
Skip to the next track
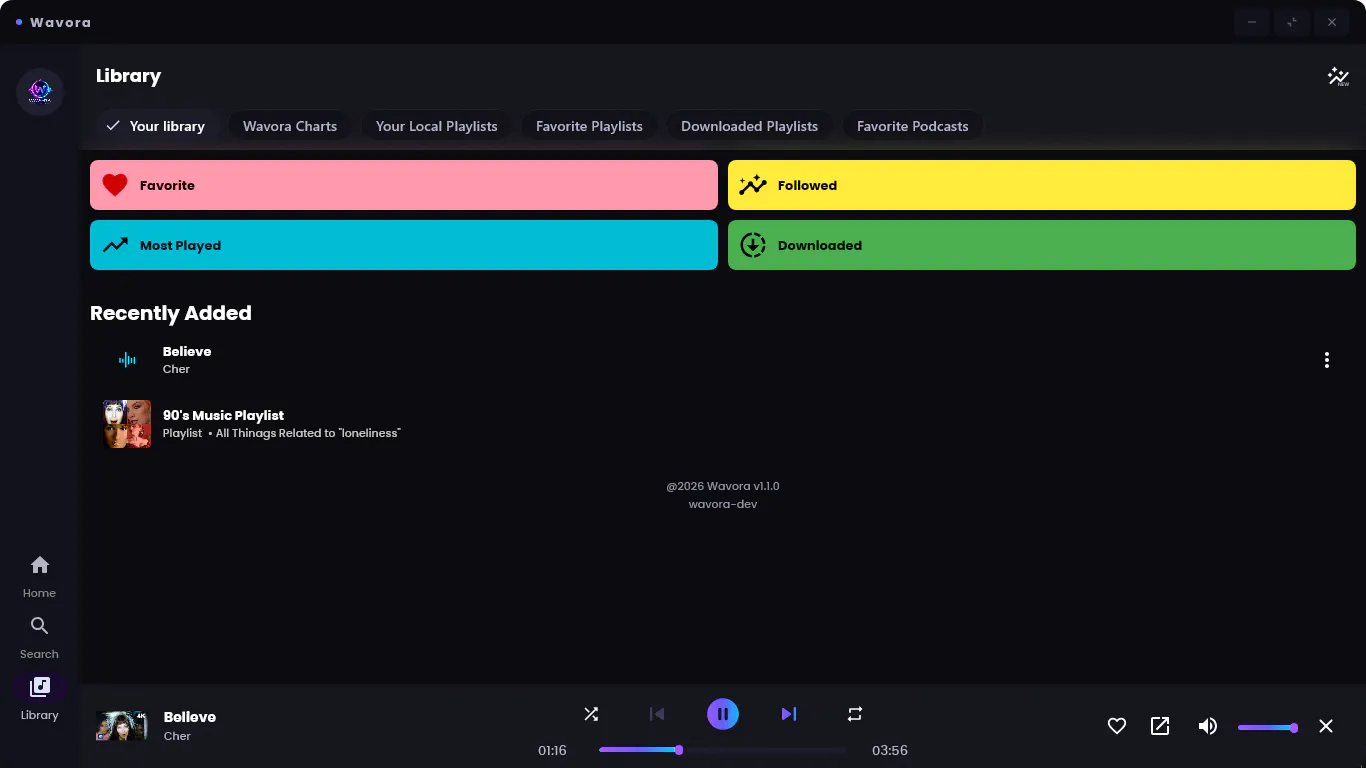click(x=789, y=714)
